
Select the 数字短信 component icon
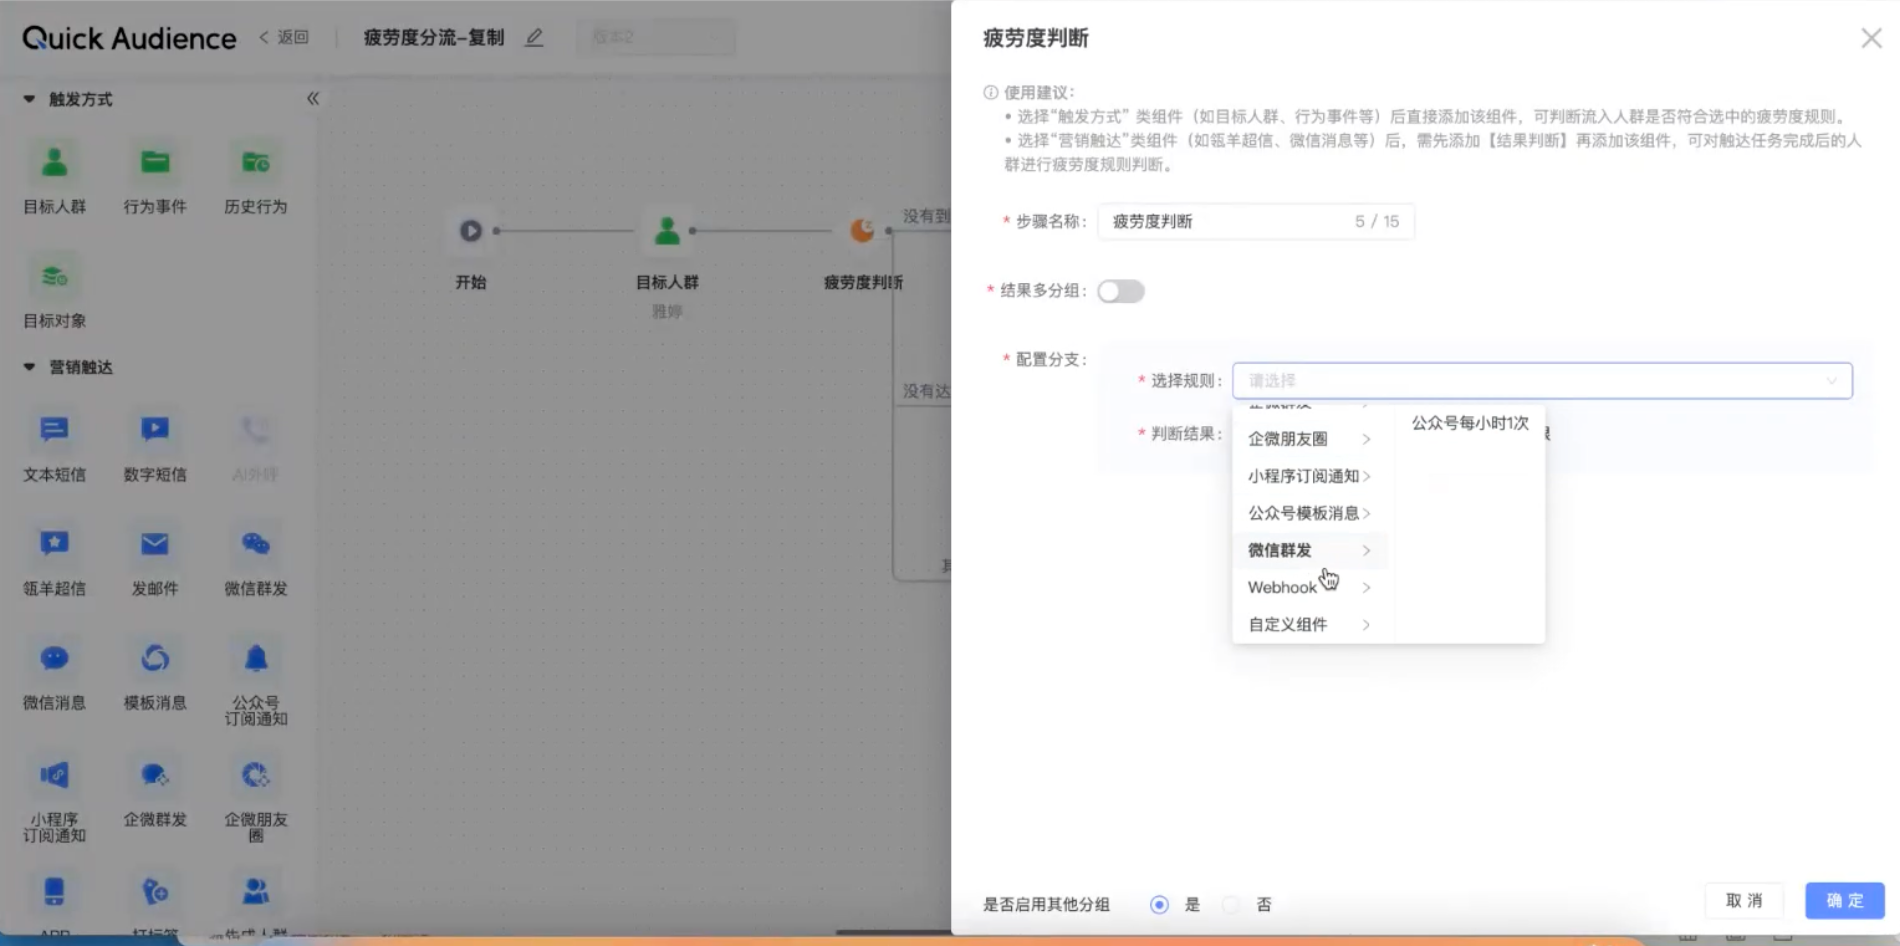(155, 430)
